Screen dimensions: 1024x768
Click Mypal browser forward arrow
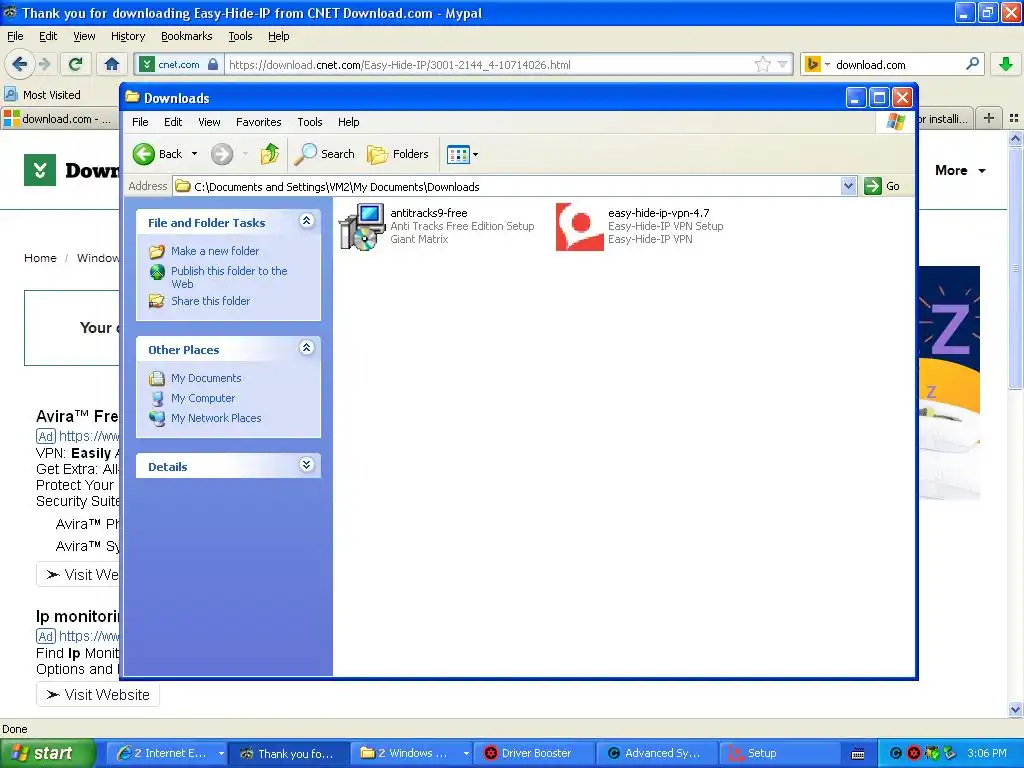pyautogui.click(x=44, y=64)
